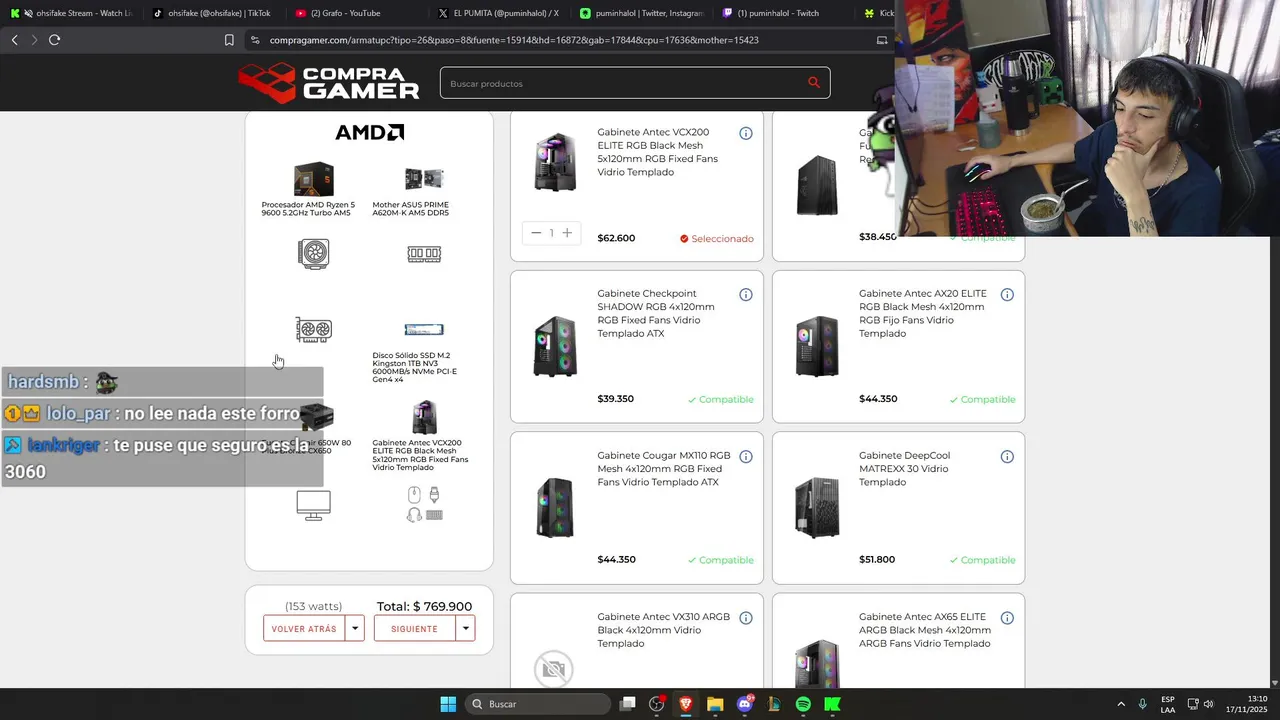Open info for Gabinete Antec AX20 ELITE
This screenshot has width=1280, height=720.
(x=1007, y=294)
